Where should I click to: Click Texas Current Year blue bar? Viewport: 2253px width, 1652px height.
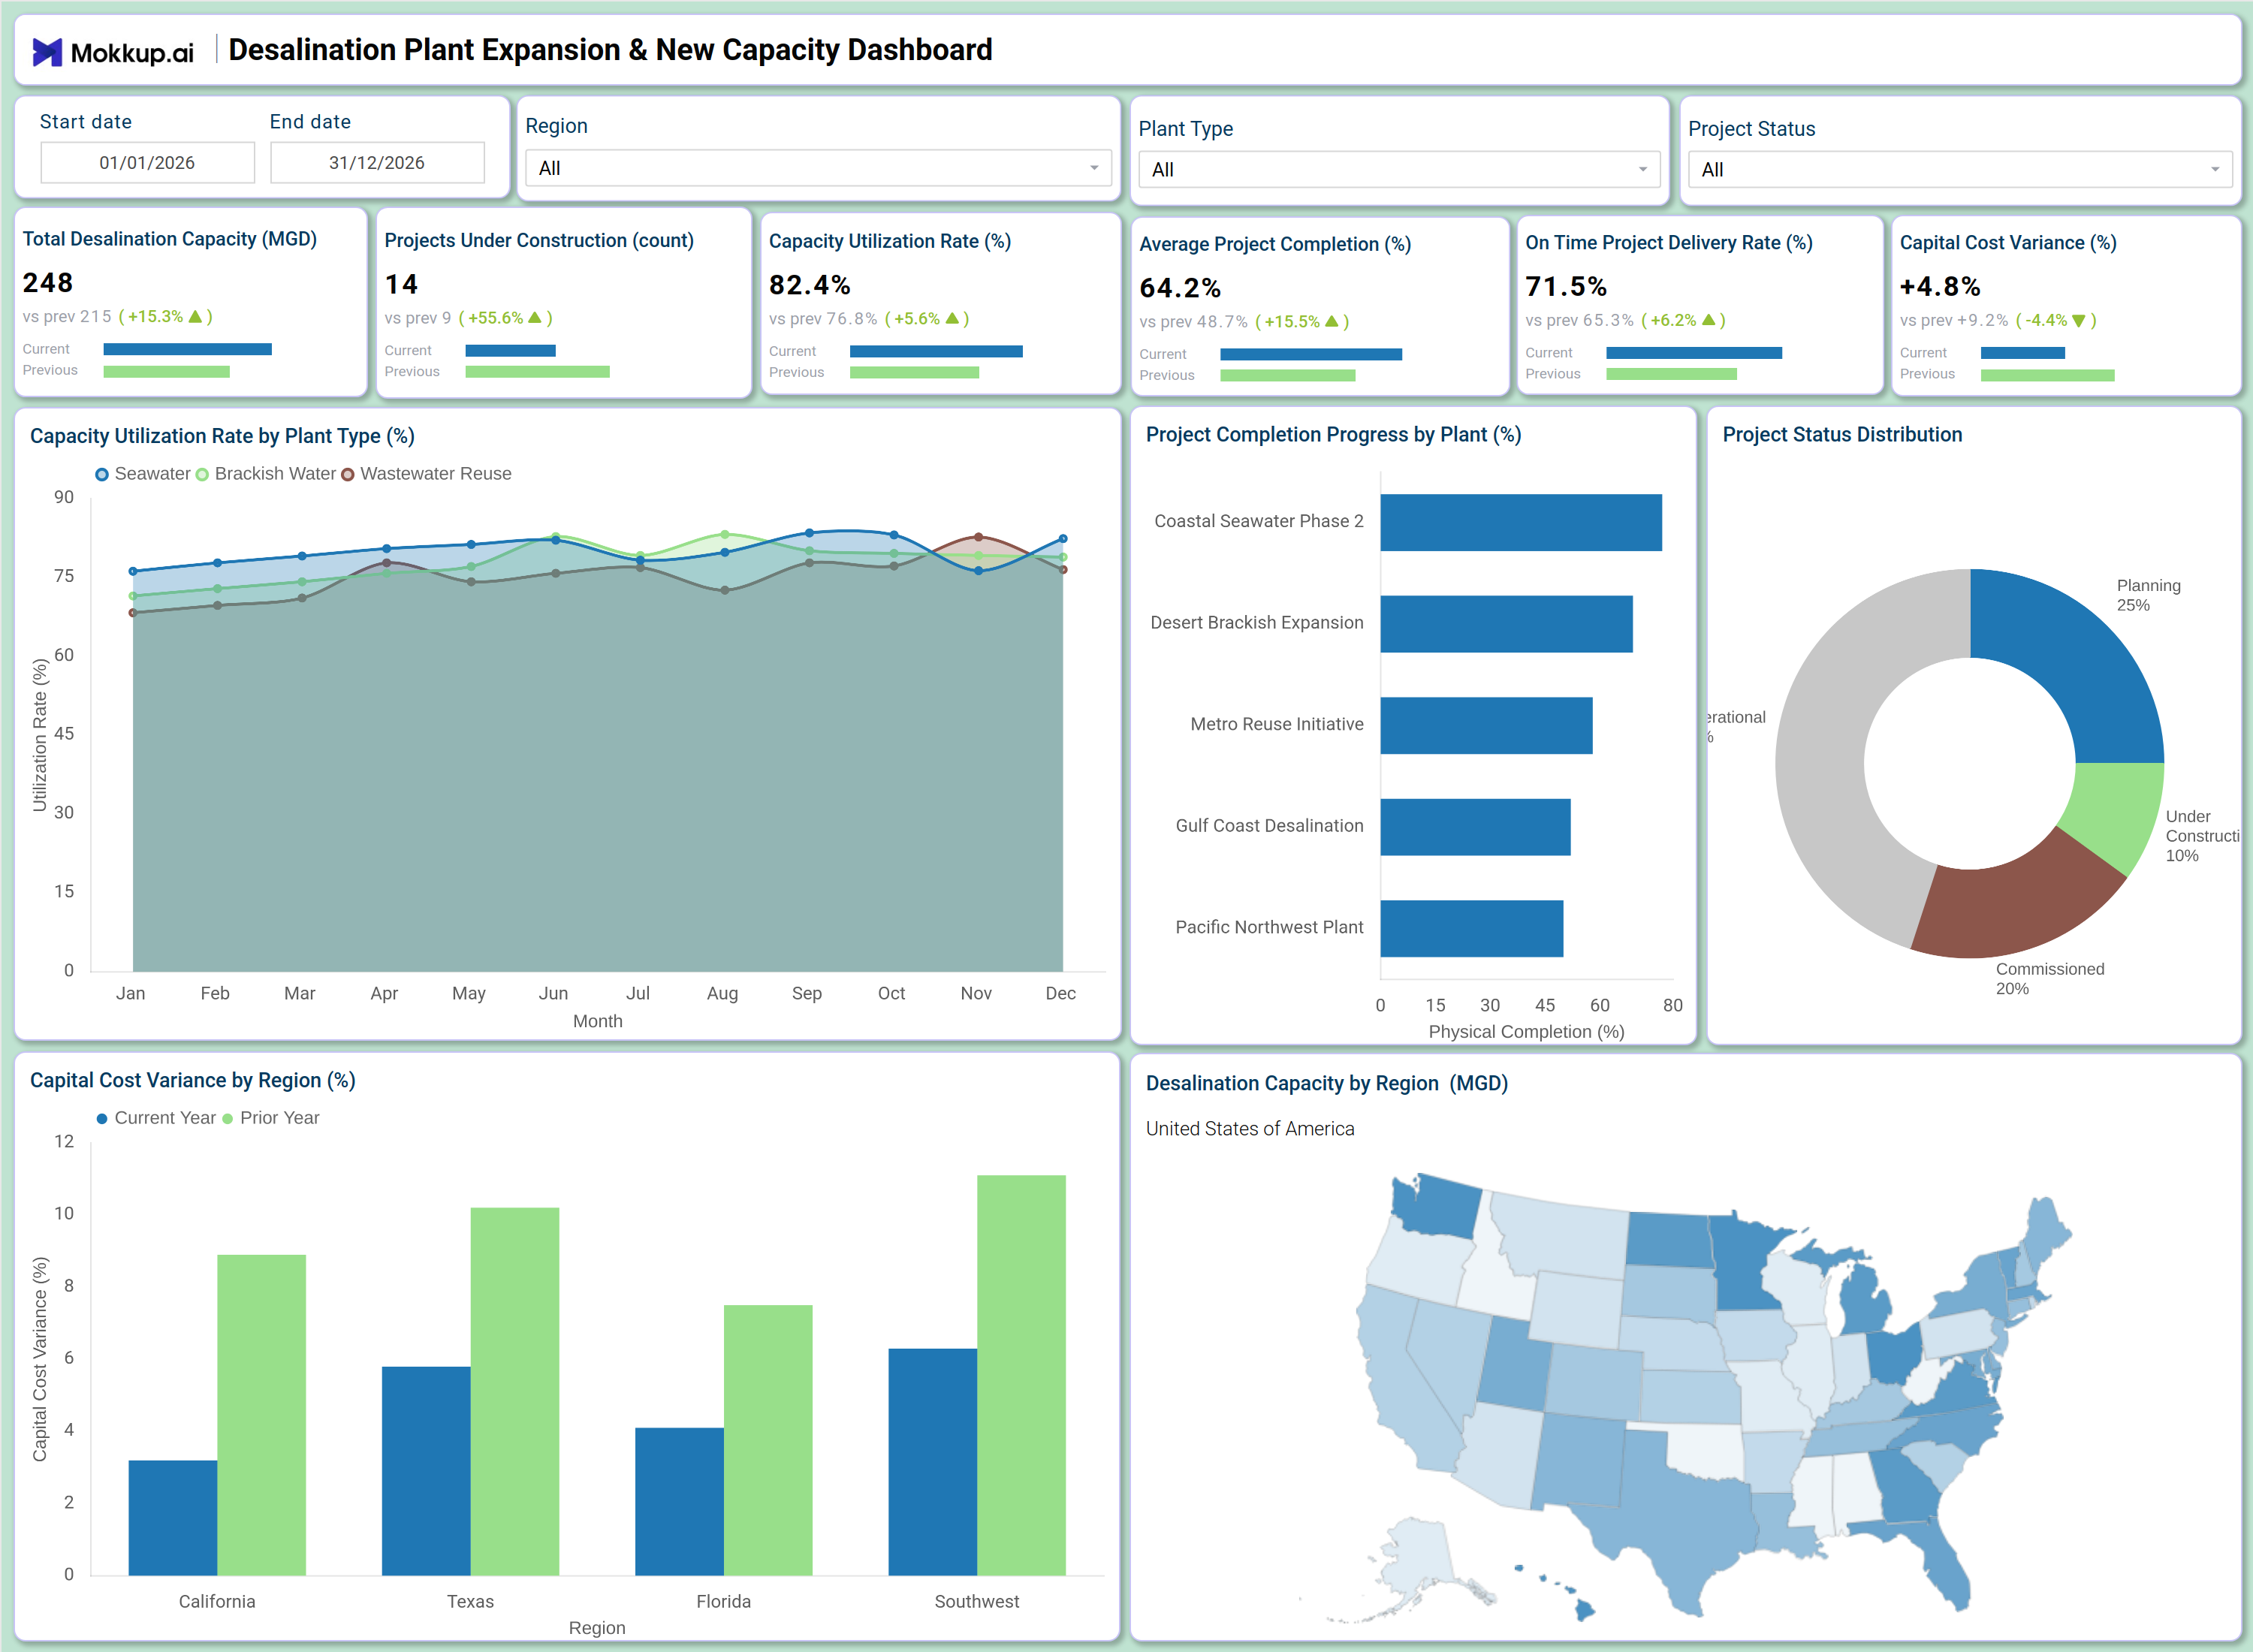click(426, 1470)
